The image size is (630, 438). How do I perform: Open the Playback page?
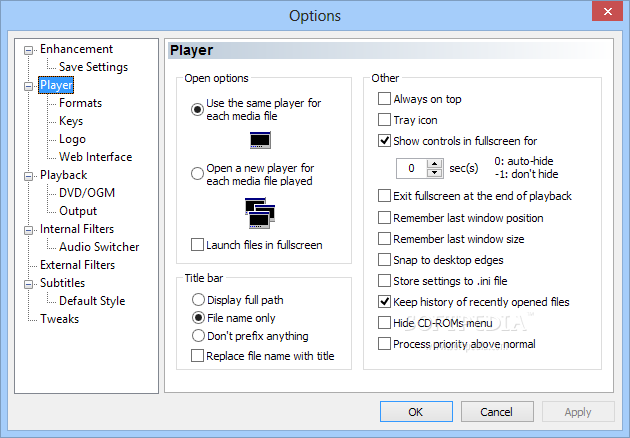[x=63, y=175]
